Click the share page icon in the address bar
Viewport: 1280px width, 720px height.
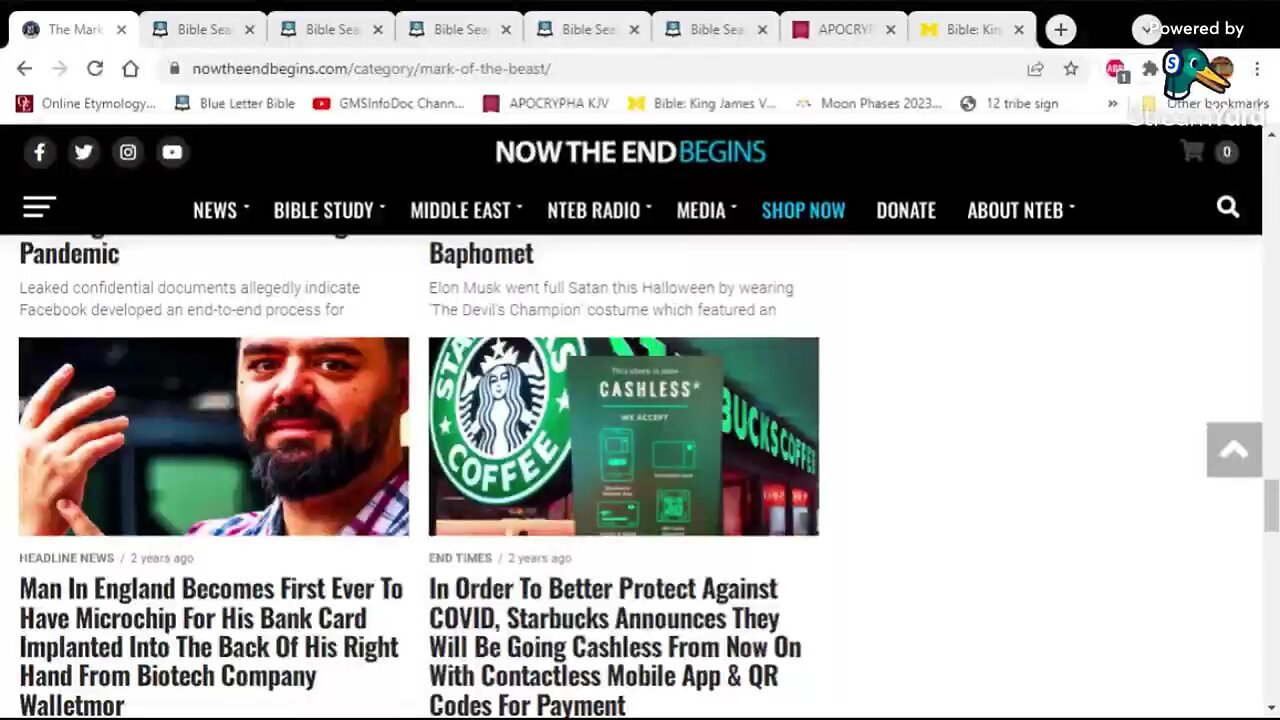[x=1035, y=68]
